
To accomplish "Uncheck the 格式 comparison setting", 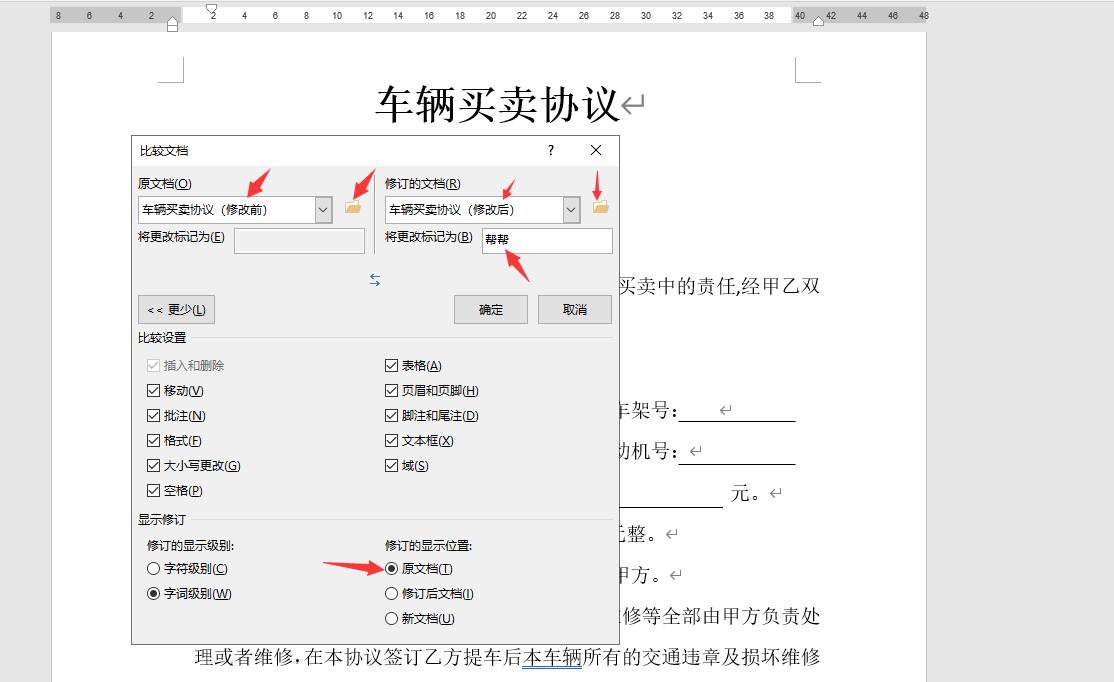I will tap(153, 440).
